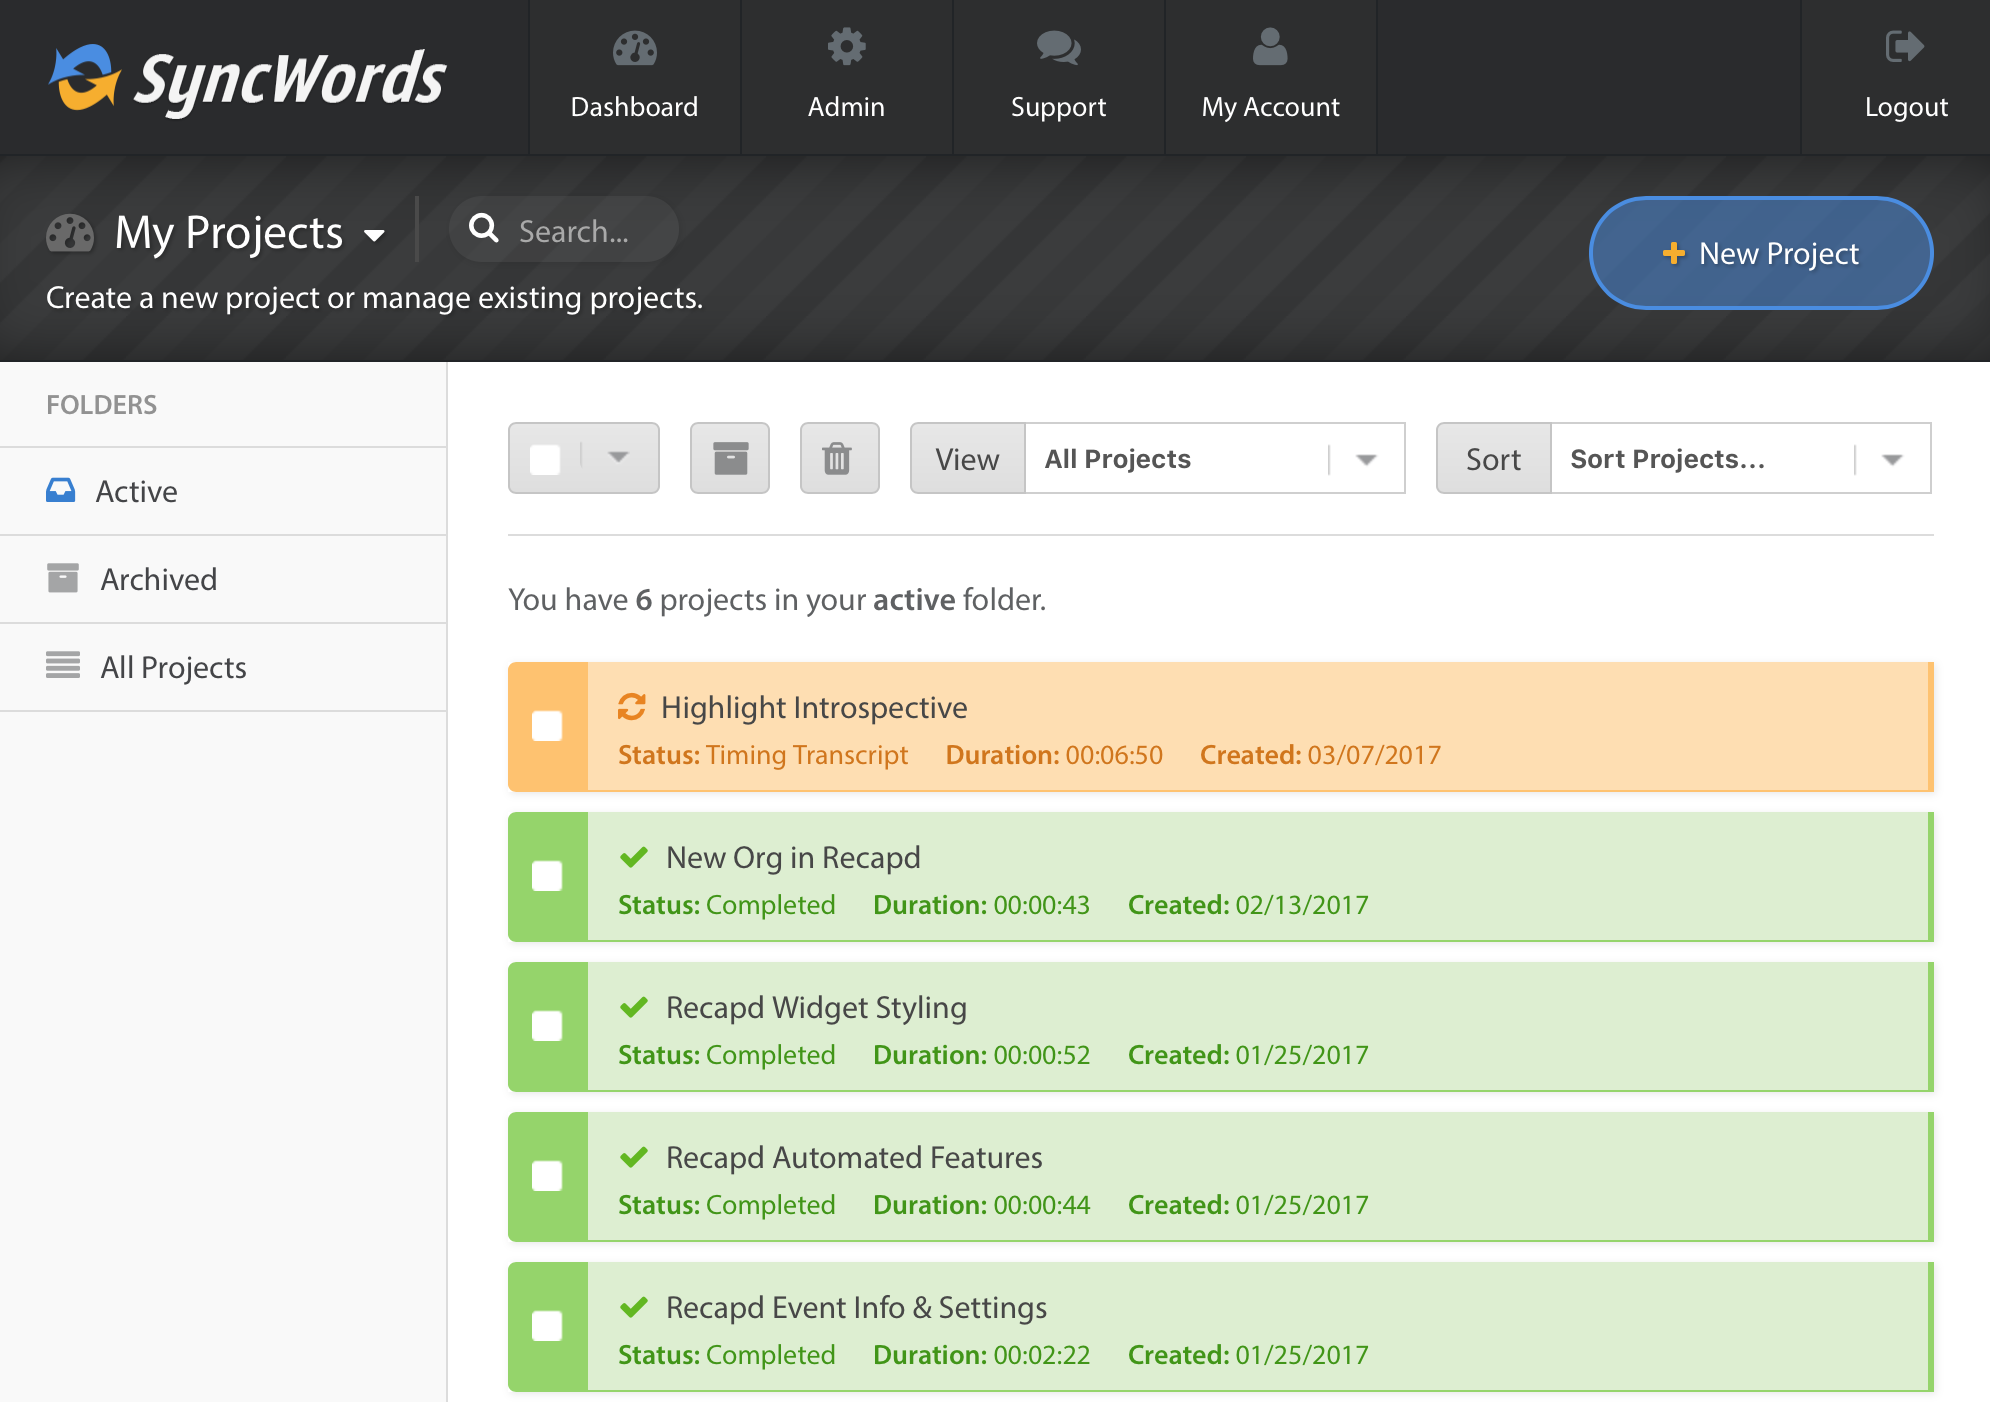The height and width of the screenshot is (1402, 1990).
Task: Select the All Projects folder
Action: point(223,667)
